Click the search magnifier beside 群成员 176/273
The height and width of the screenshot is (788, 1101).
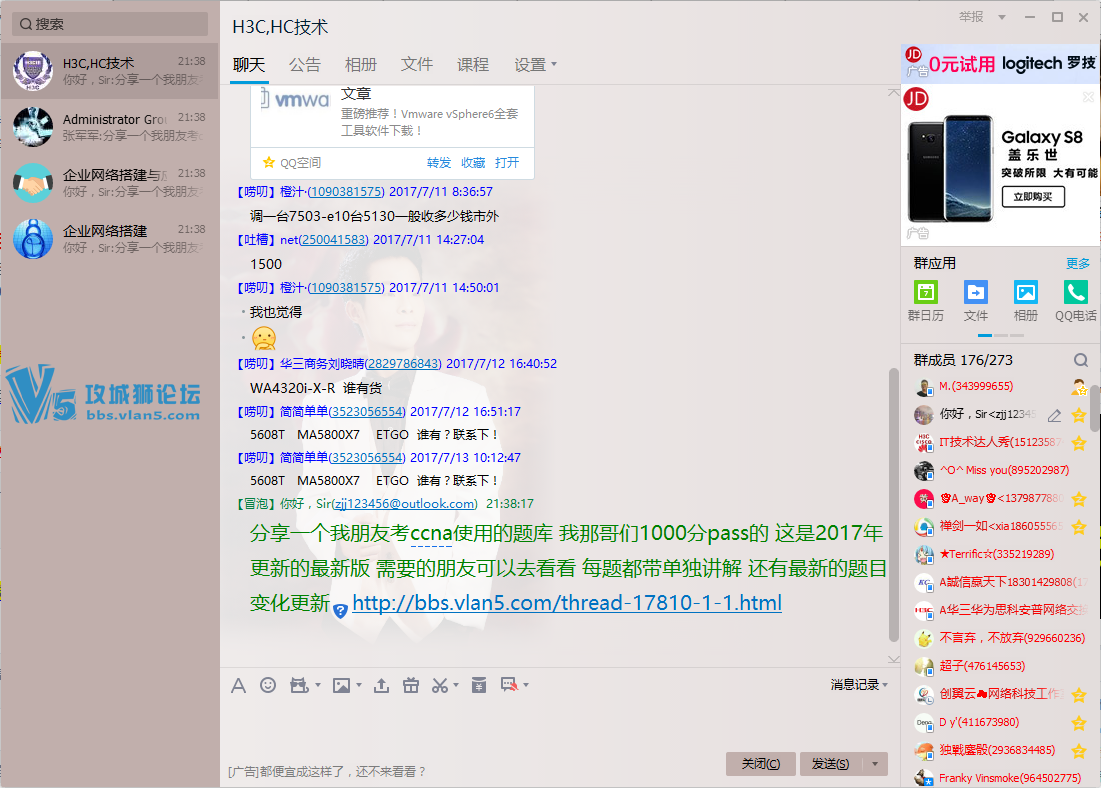click(1080, 360)
